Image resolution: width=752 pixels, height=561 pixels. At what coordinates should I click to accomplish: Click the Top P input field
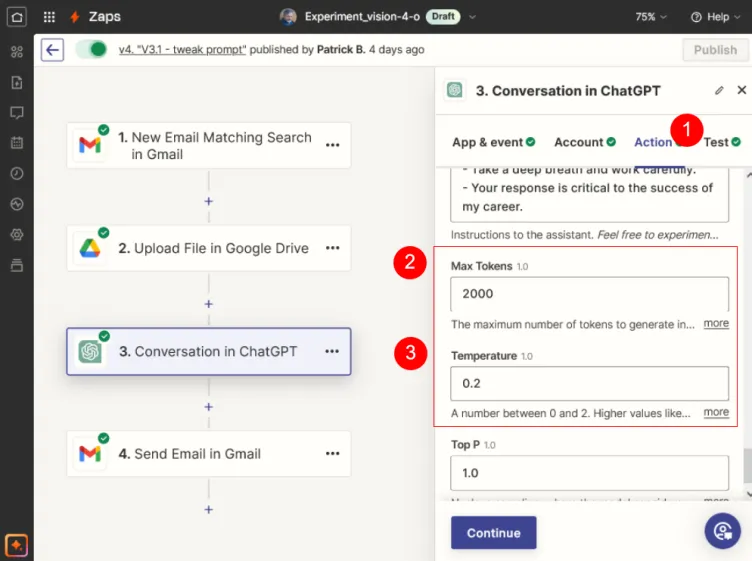click(589, 473)
